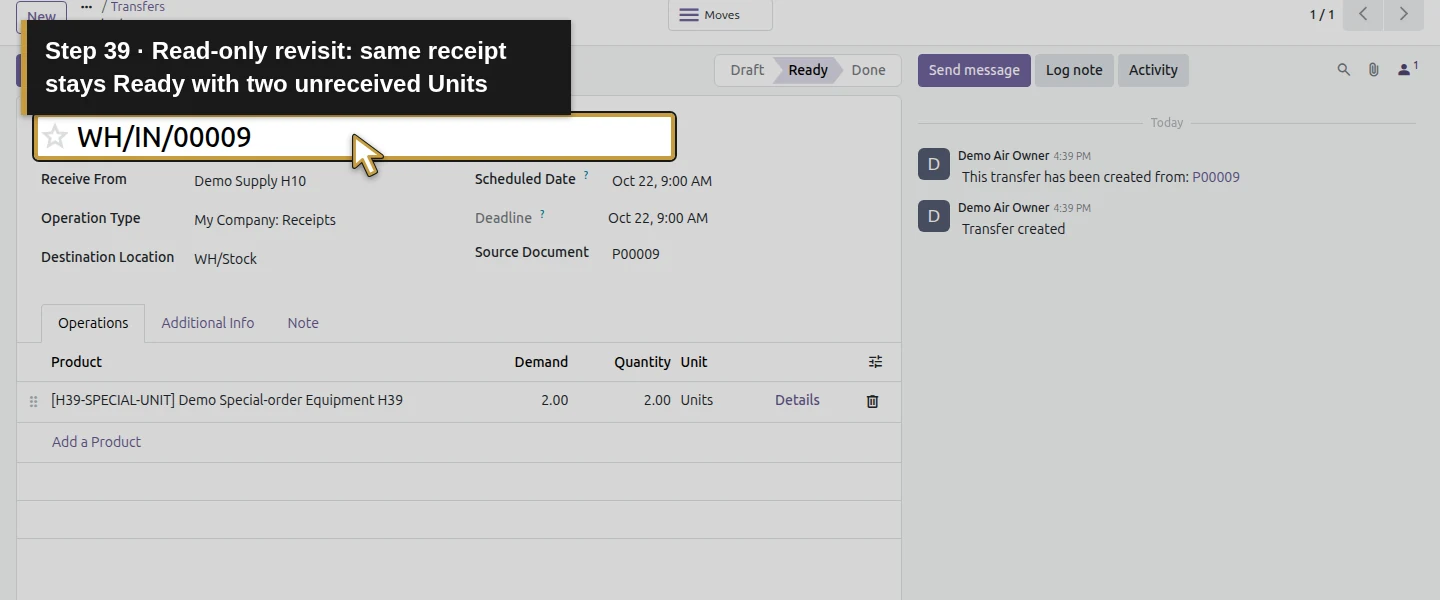Open attachments paperclip icon
This screenshot has height=600, width=1440.
click(x=1374, y=70)
